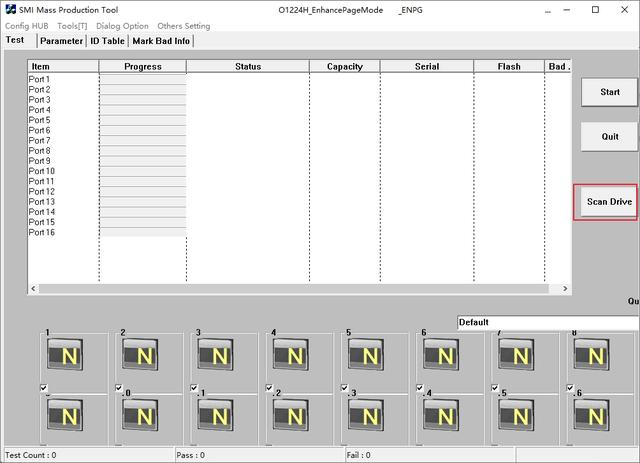Click the SMI Mass Production Tool title icon
This screenshot has width=640, height=463.
[10, 9]
